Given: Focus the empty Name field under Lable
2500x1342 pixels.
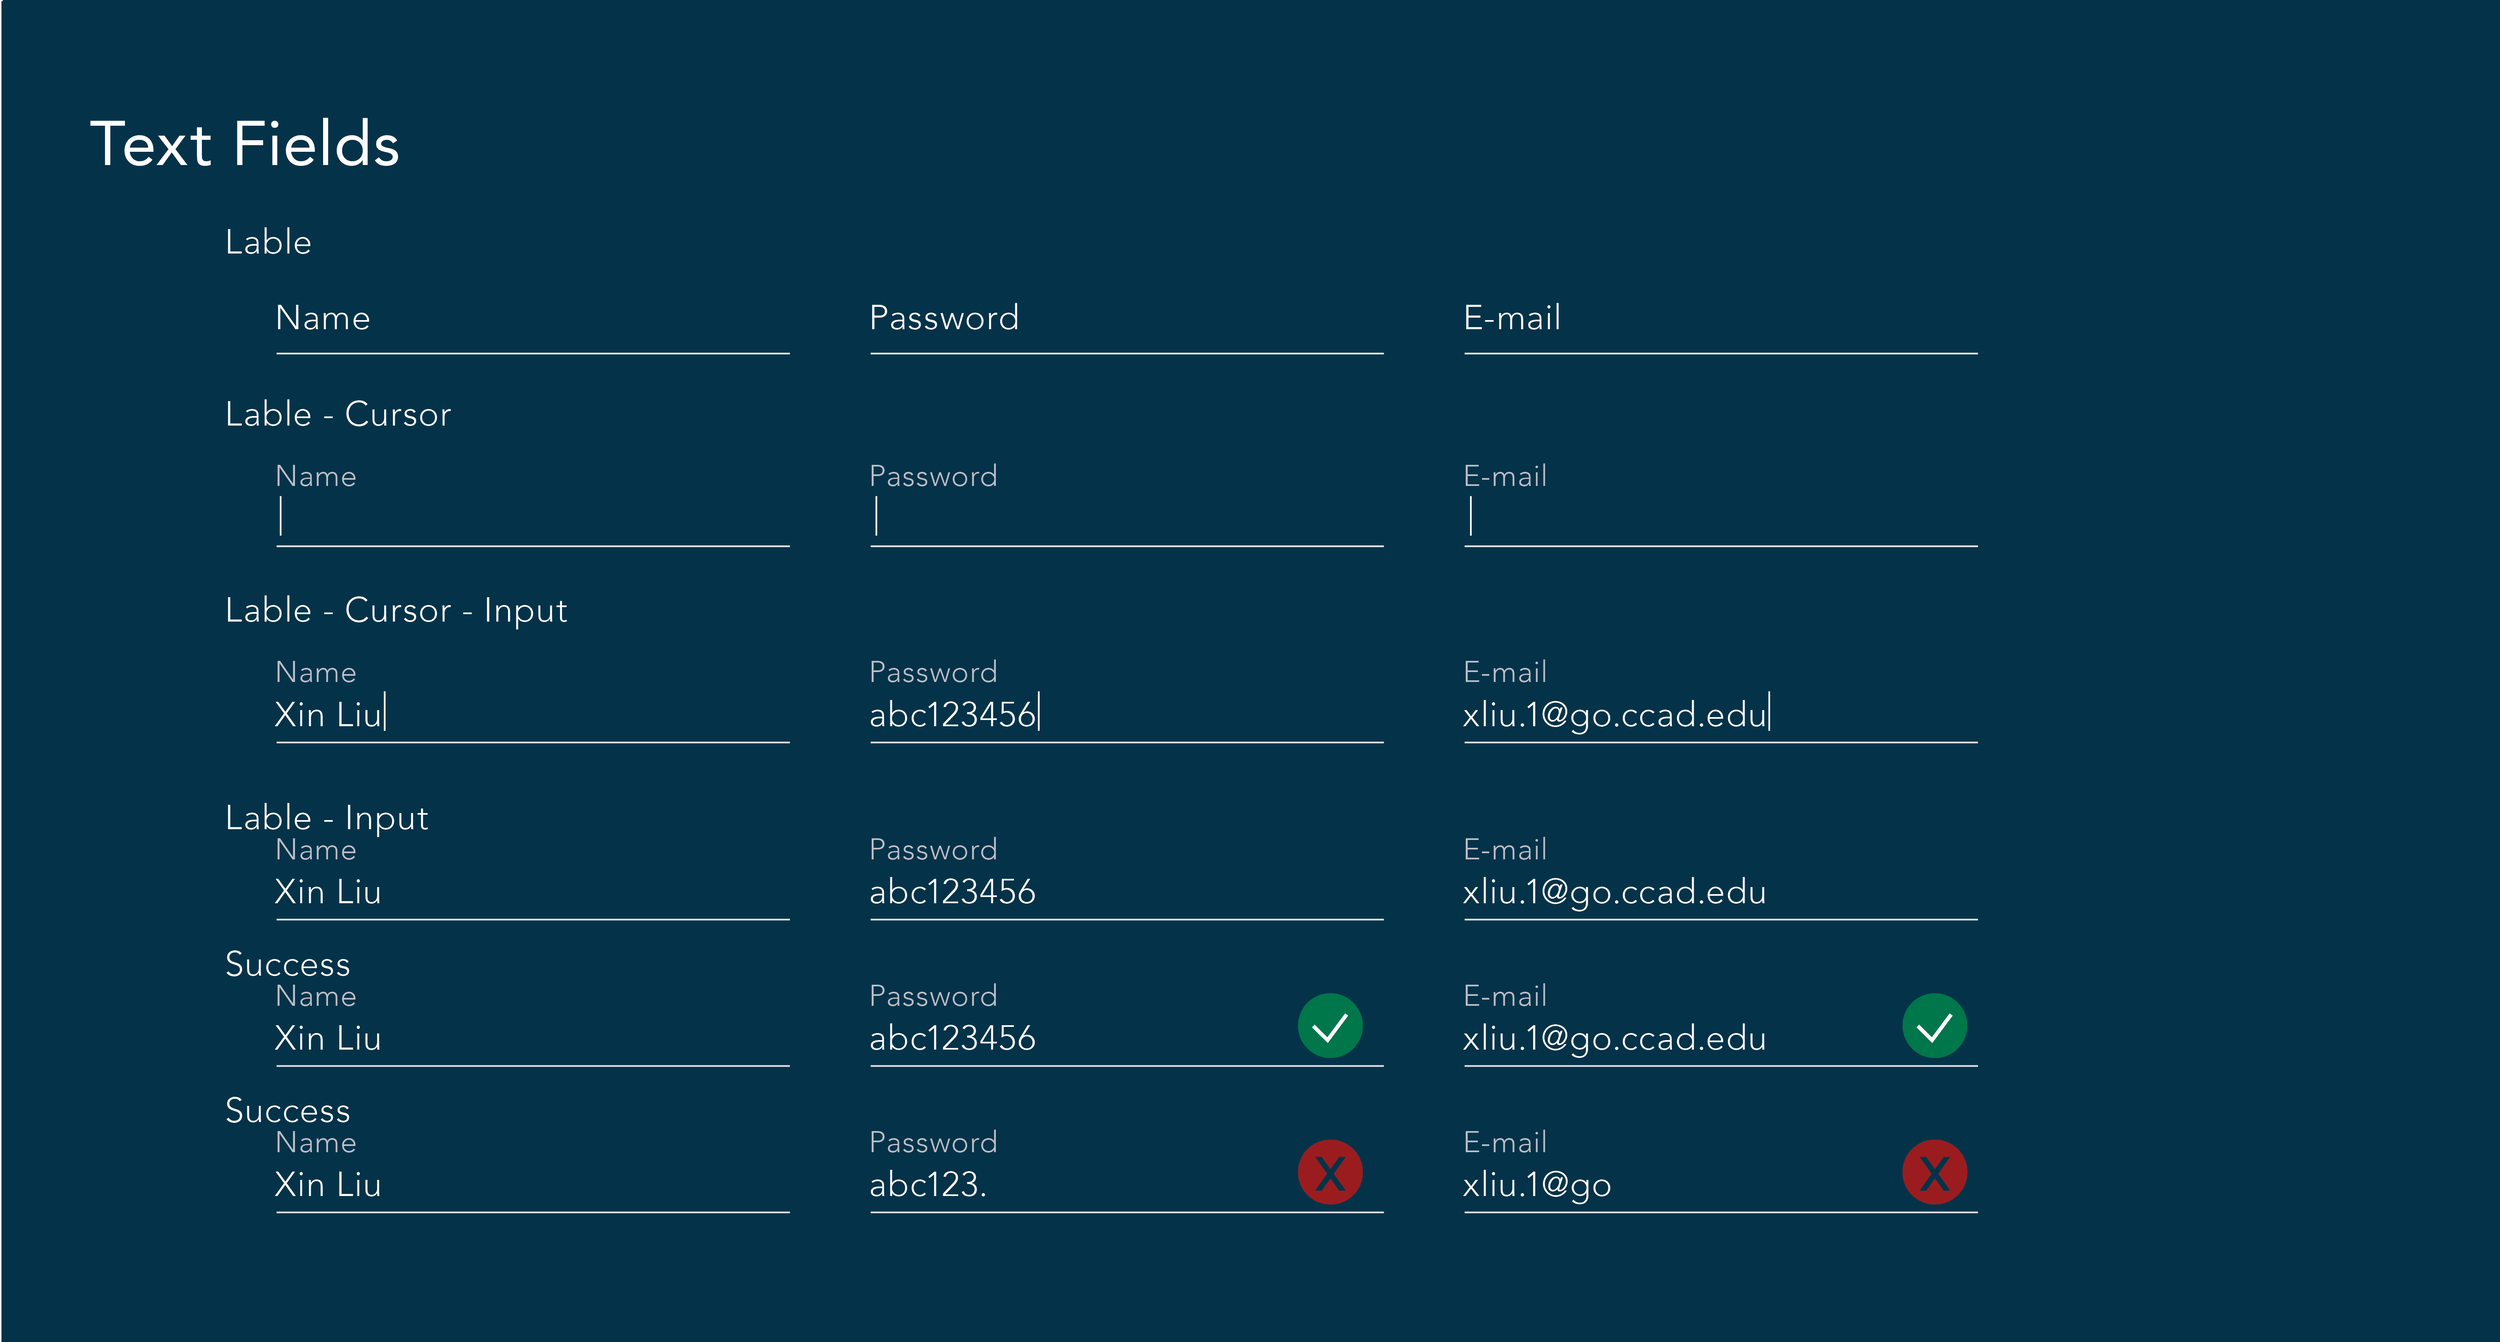Looking at the screenshot, I should pyautogui.click(x=532, y=325).
